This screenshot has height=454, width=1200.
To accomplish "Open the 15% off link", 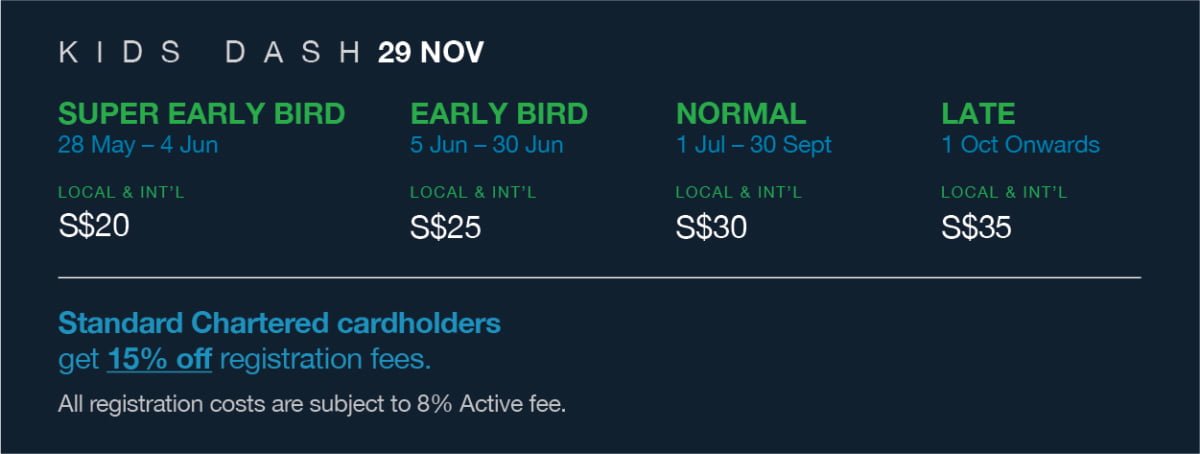I will (x=159, y=360).
